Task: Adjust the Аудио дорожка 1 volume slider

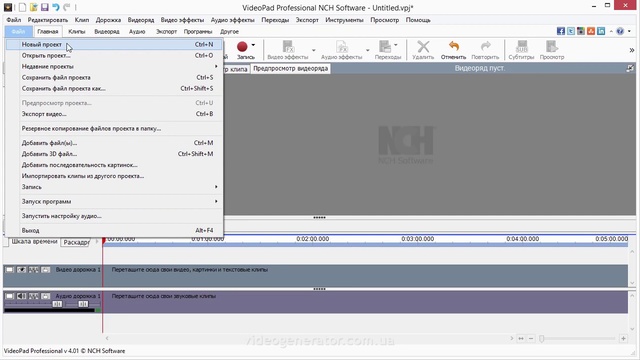Action: click(x=58, y=304)
